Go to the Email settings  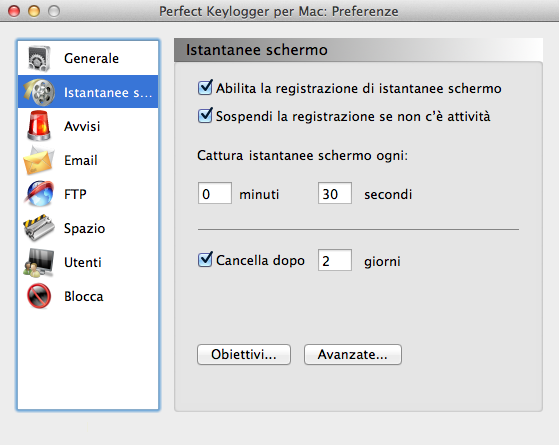[x=88, y=160]
